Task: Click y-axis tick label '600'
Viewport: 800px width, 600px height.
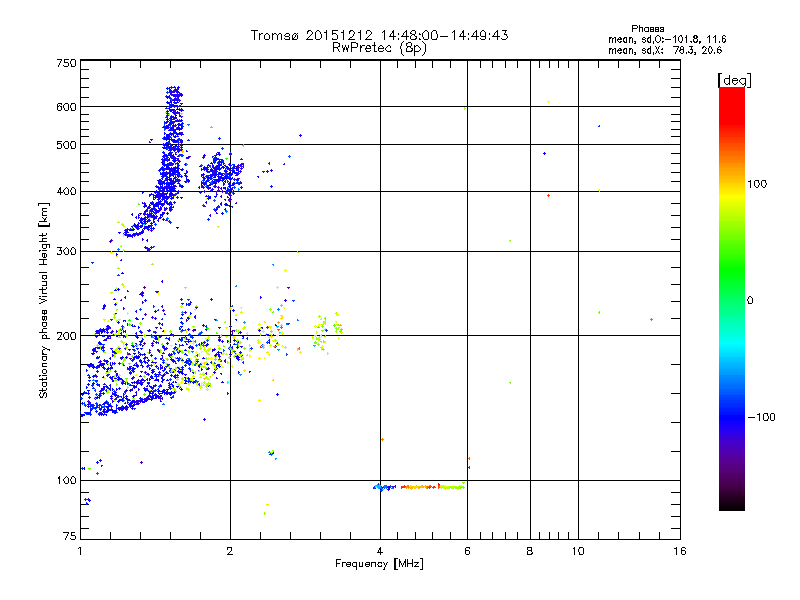Action: [x=66, y=107]
